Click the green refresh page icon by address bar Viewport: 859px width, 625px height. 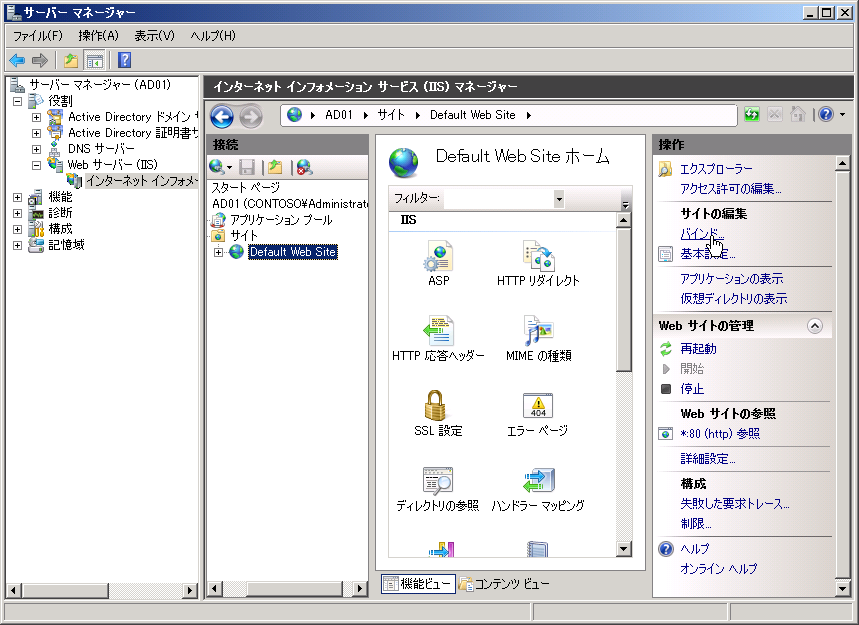point(752,114)
